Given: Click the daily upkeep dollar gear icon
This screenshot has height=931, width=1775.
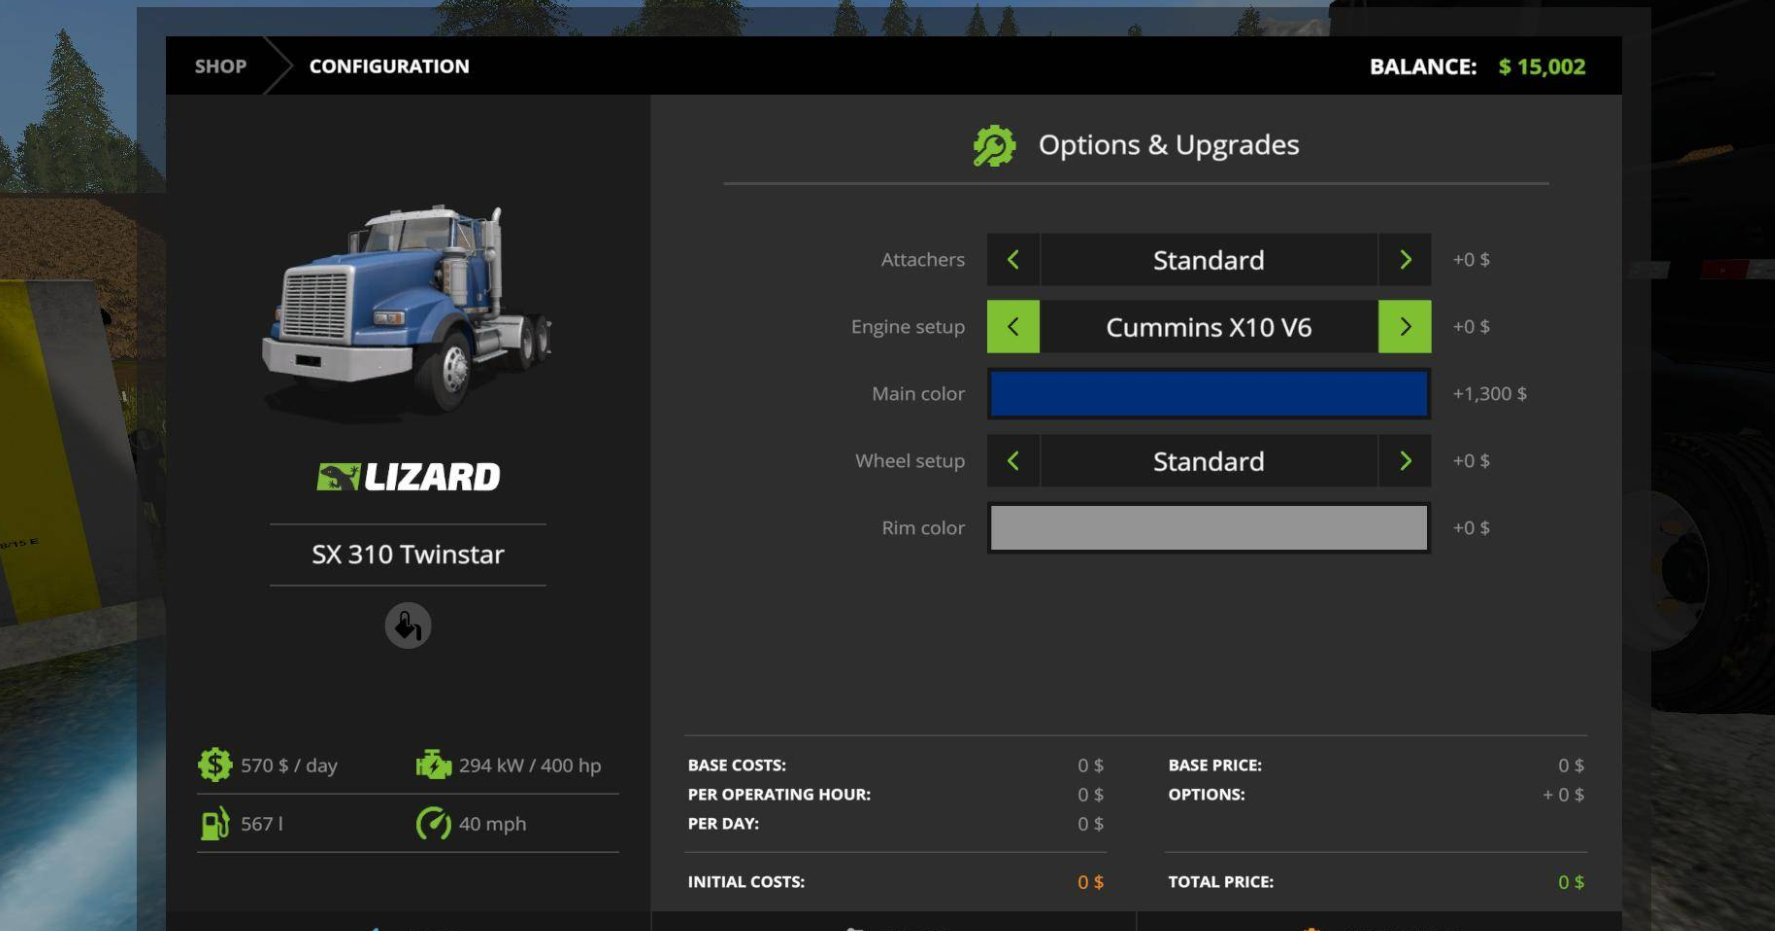Looking at the screenshot, I should [215, 765].
